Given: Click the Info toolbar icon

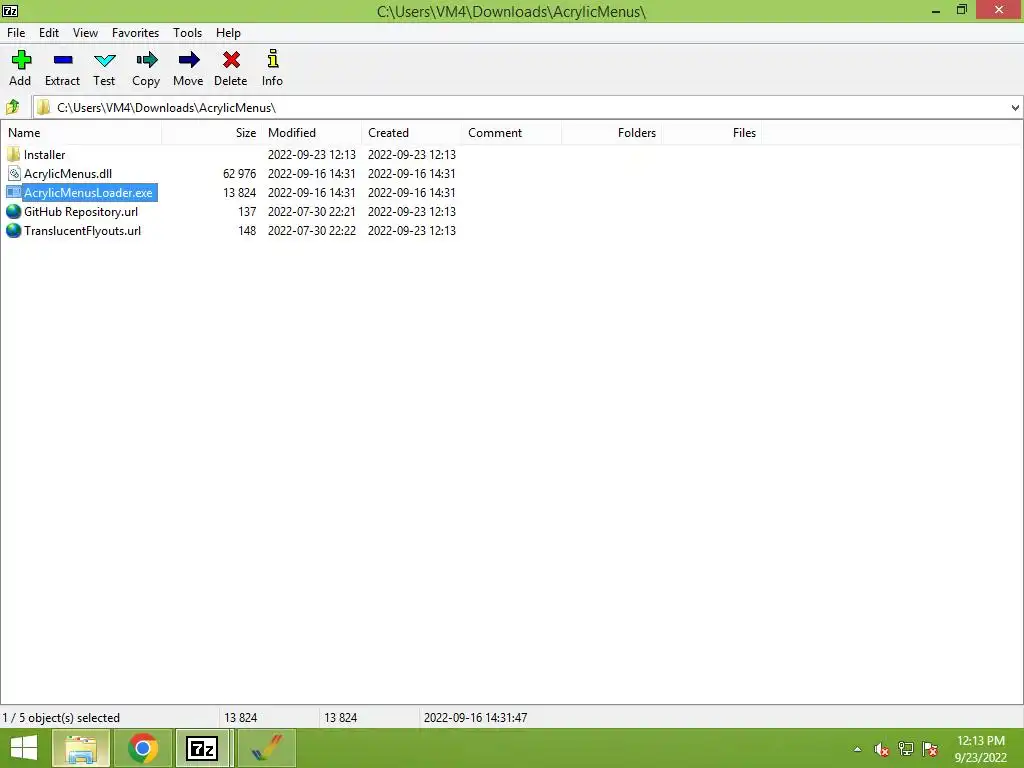Looking at the screenshot, I should (x=273, y=59).
